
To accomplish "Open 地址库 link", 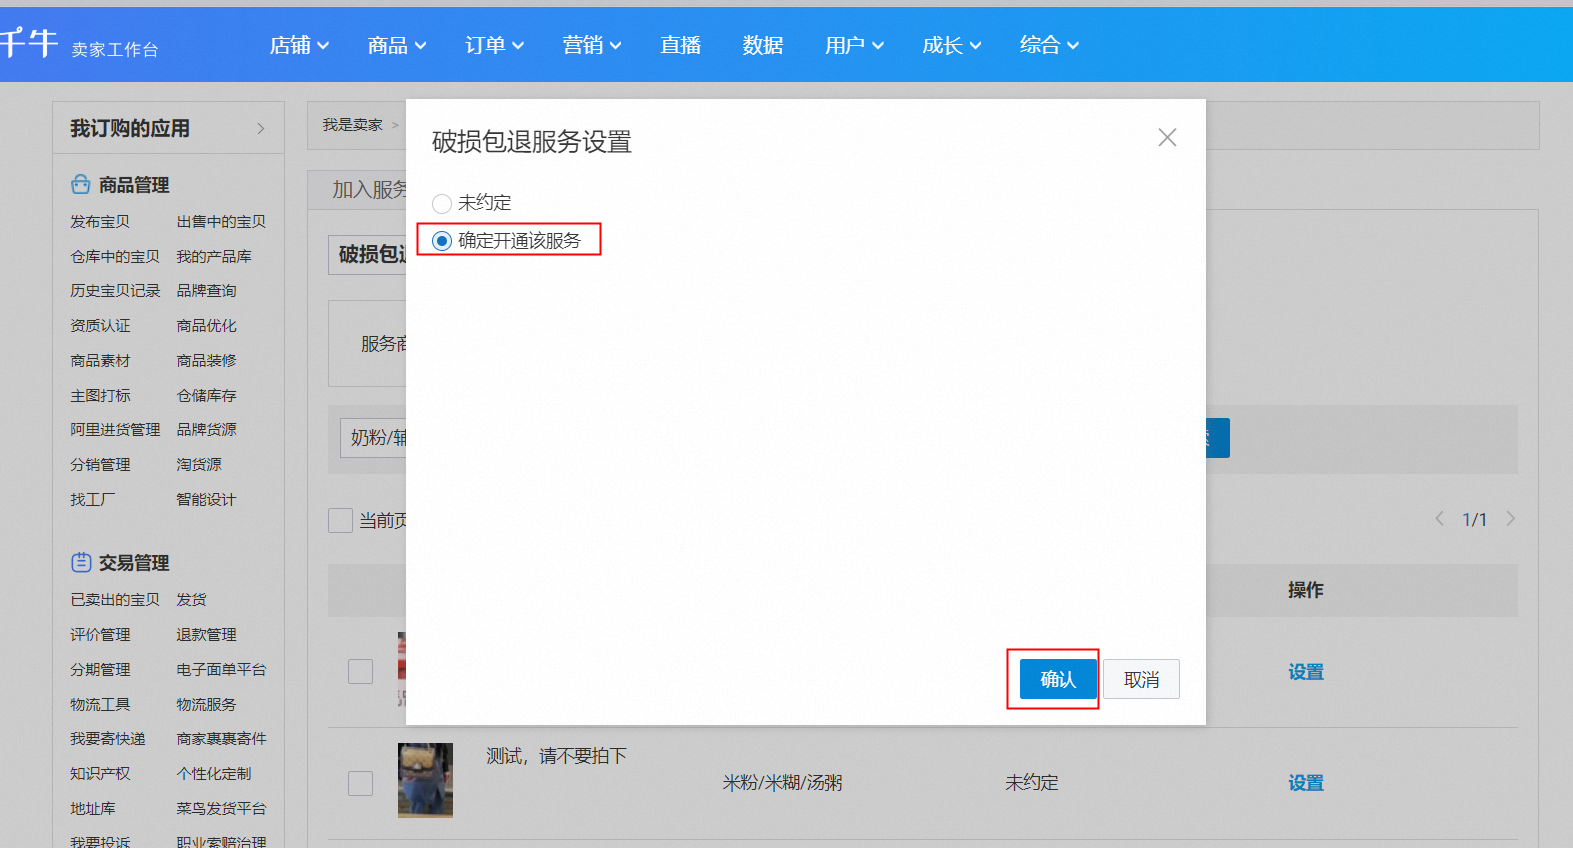I will [x=92, y=809].
